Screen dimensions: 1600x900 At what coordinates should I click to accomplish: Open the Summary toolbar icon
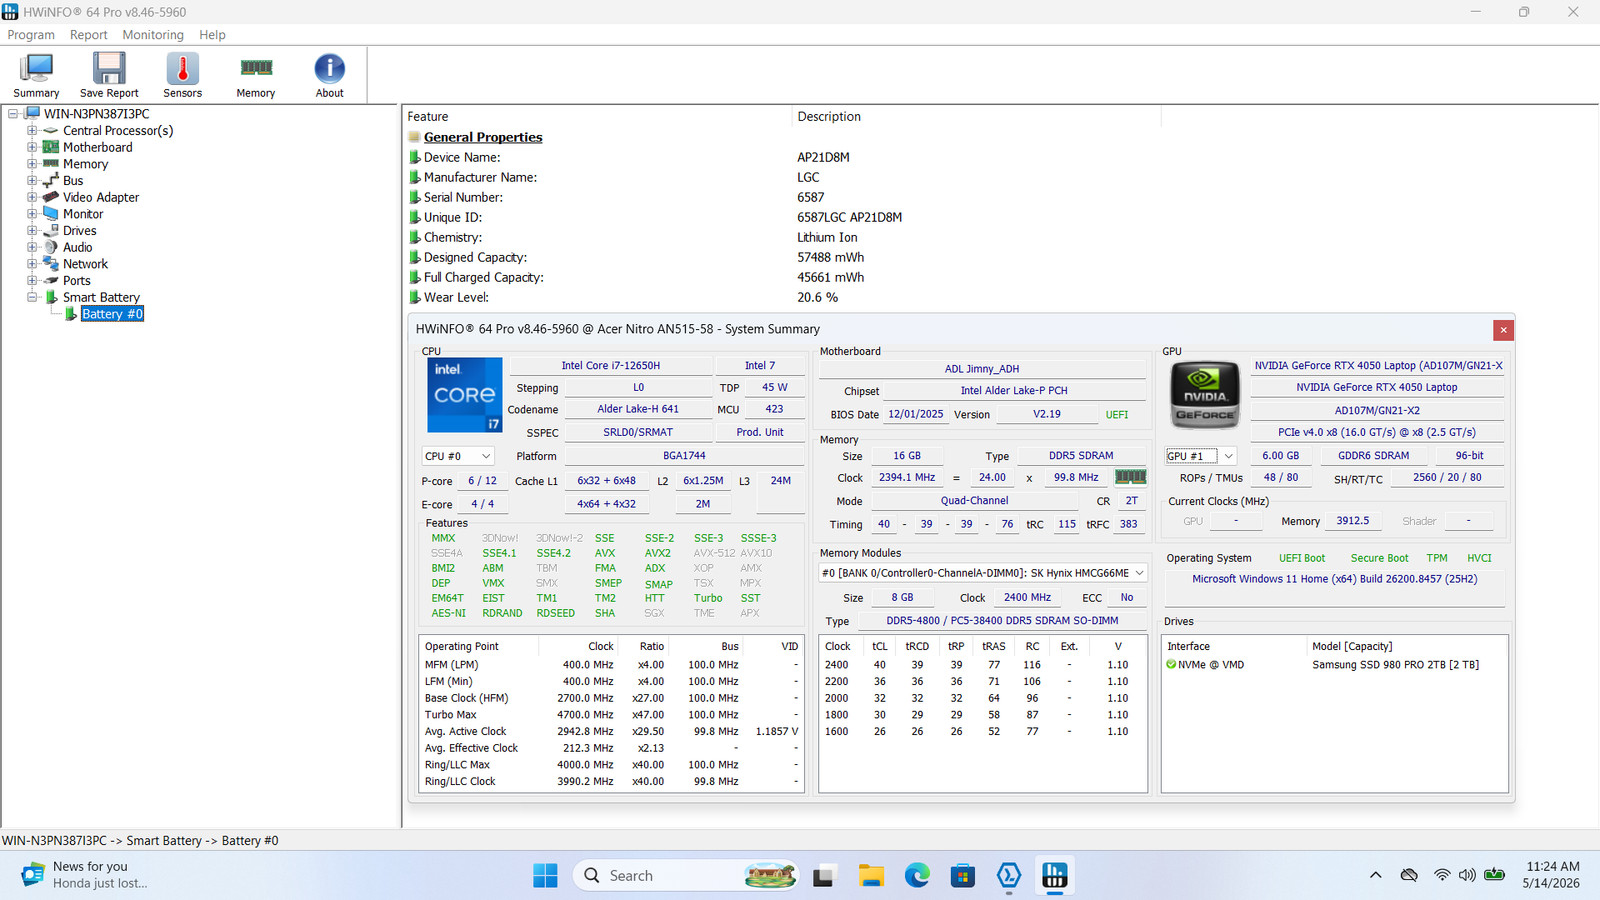point(36,75)
